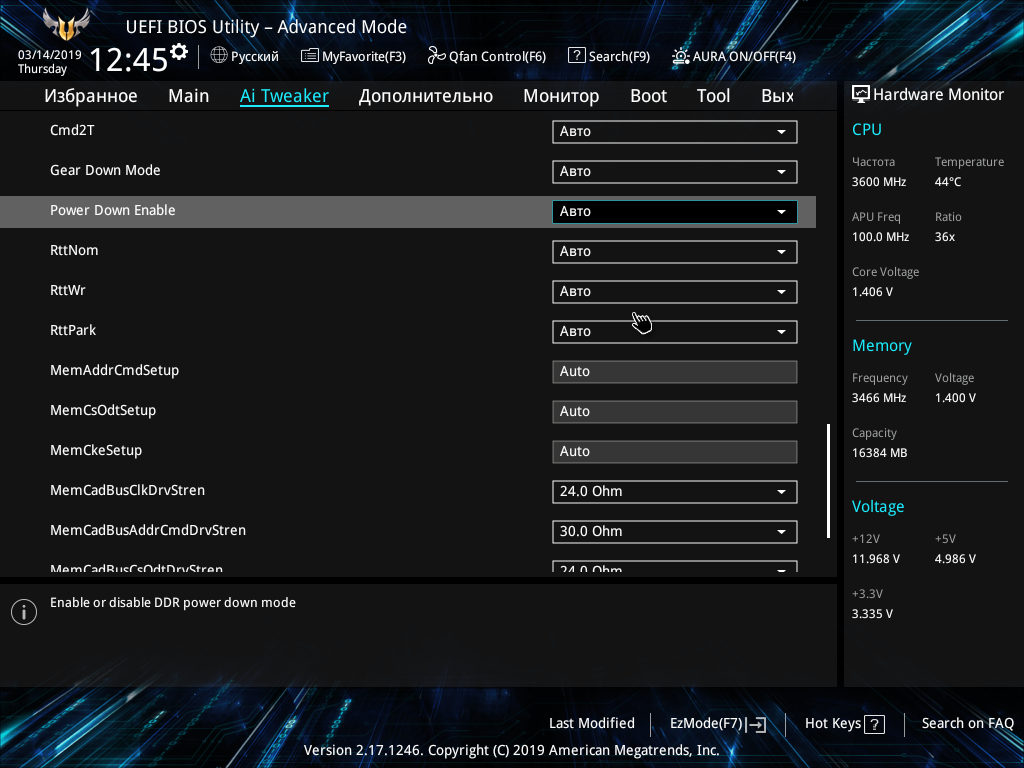This screenshot has height=768, width=1024.
Task: Open the Дополнительно tab
Action: tap(426, 96)
